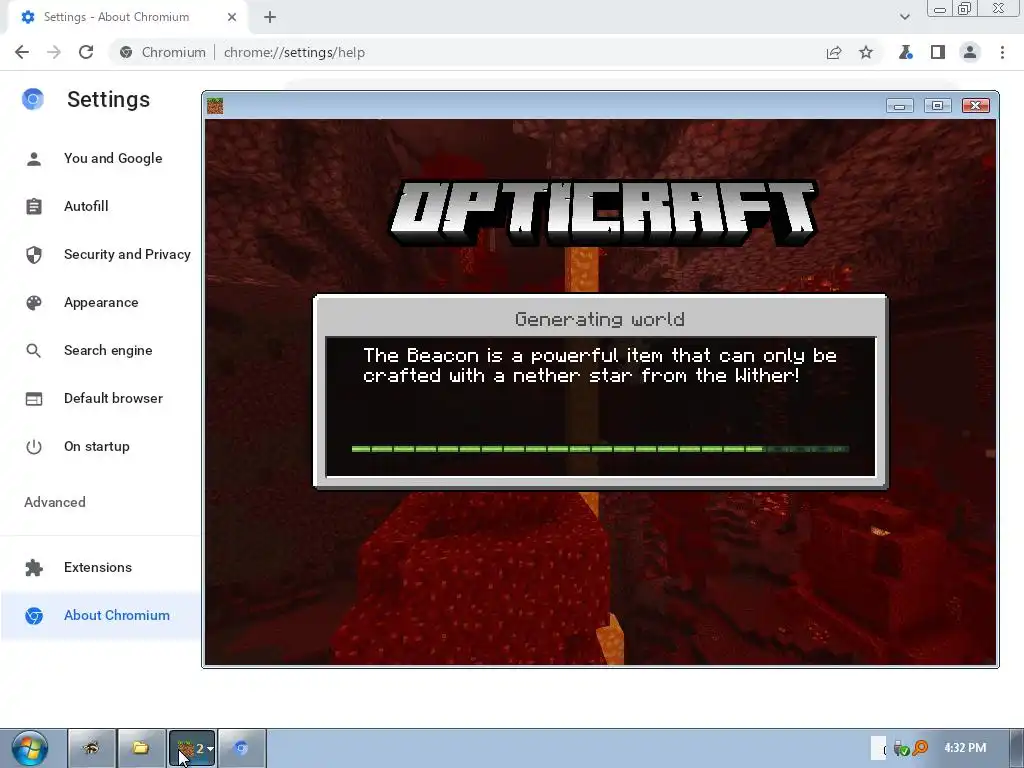The width and height of the screenshot is (1024, 768).
Task: Click the orange magnifier tray icon
Action: 920,748
